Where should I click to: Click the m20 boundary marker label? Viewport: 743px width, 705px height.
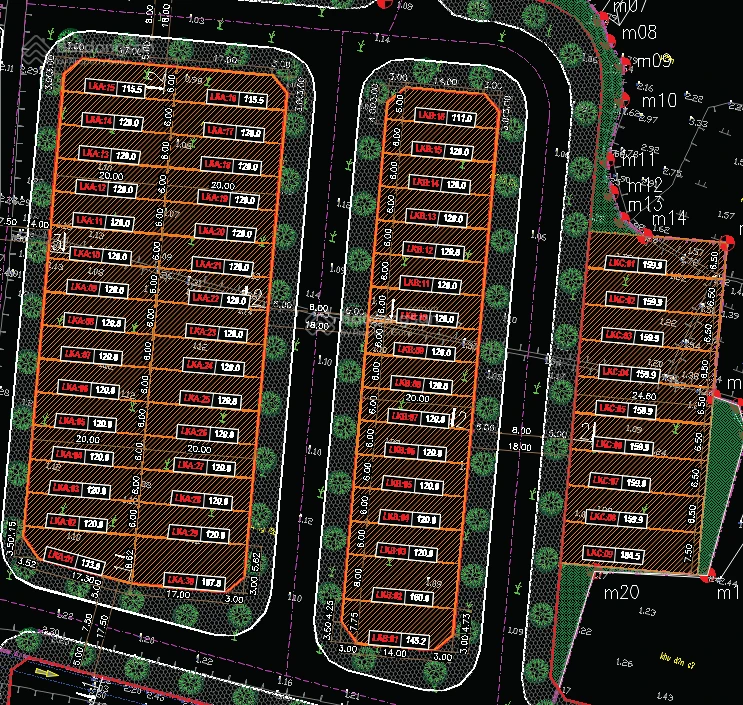tap(621, 592)
